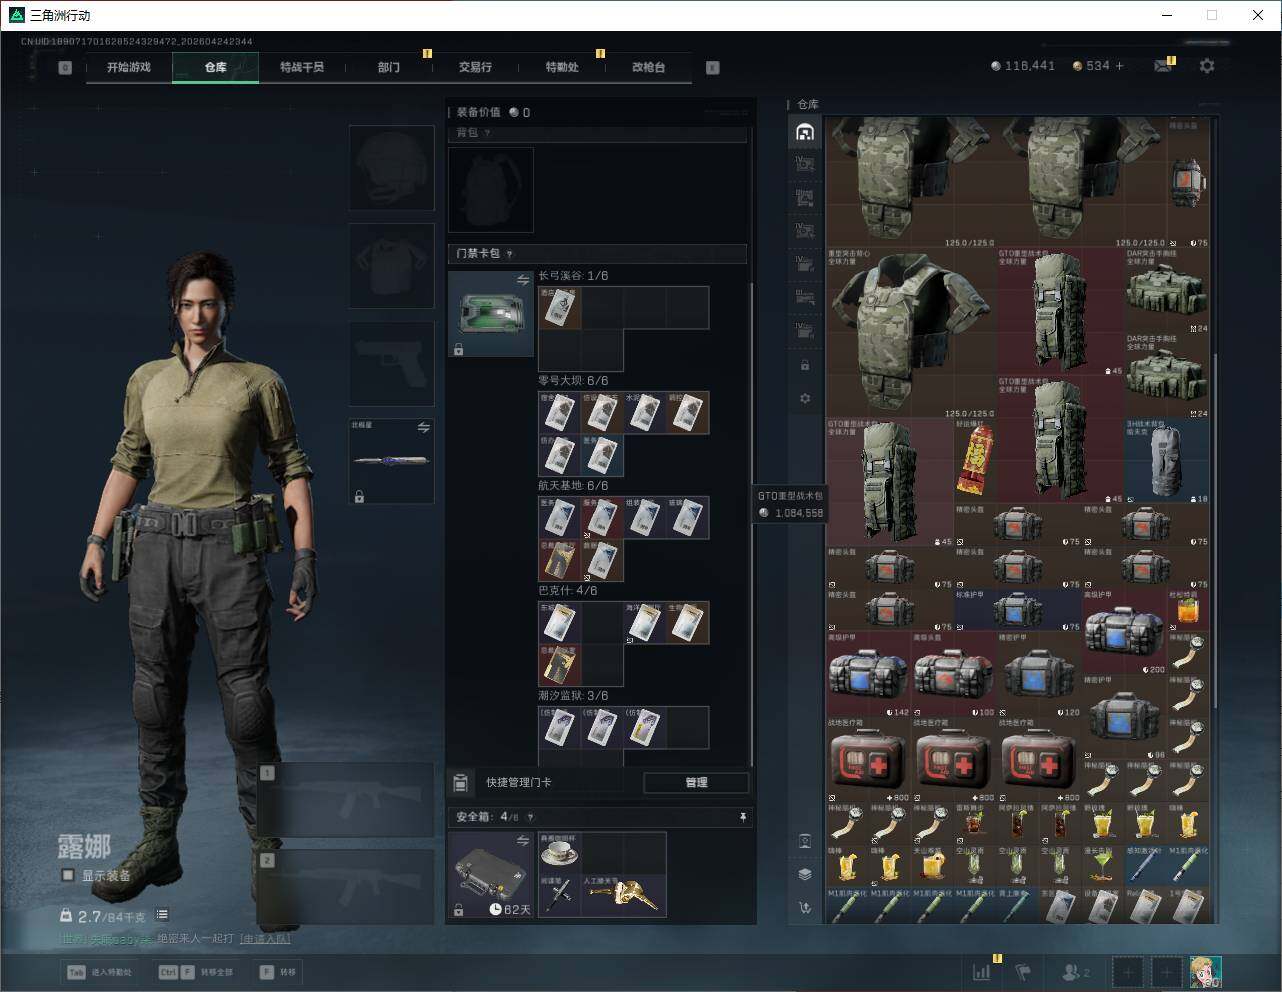1282x992 pixels.
Task: Select the pen item in safe box
Action: pos(560,896)
